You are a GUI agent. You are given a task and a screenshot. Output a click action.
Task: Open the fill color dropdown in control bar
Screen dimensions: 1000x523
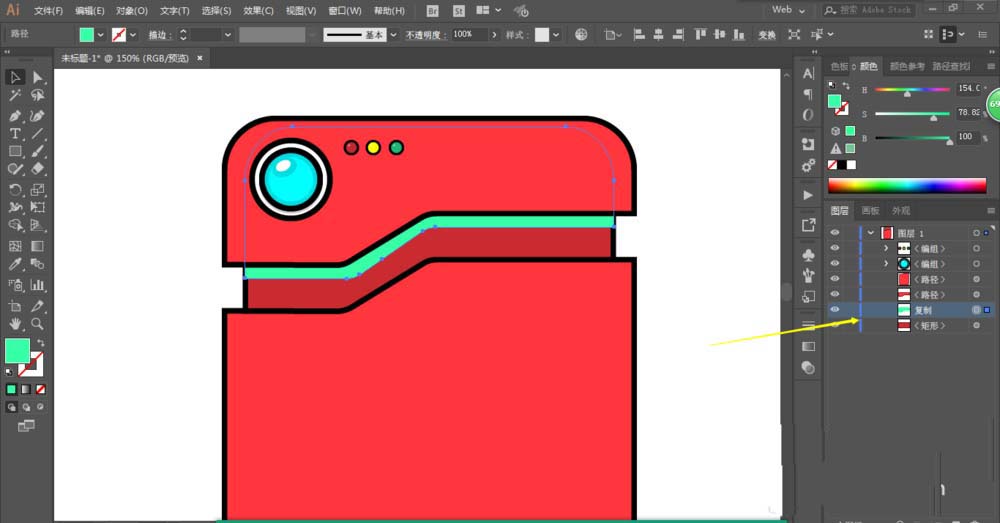100,35
